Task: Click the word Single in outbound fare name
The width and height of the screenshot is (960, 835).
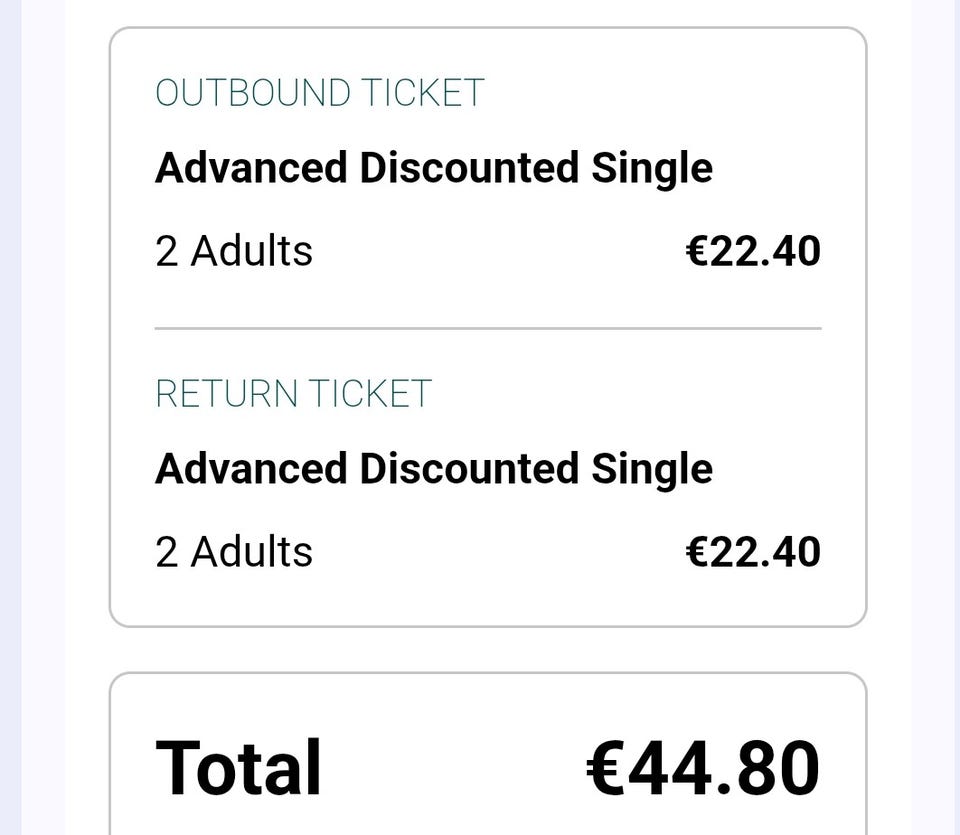Action: tap(651, 168)
